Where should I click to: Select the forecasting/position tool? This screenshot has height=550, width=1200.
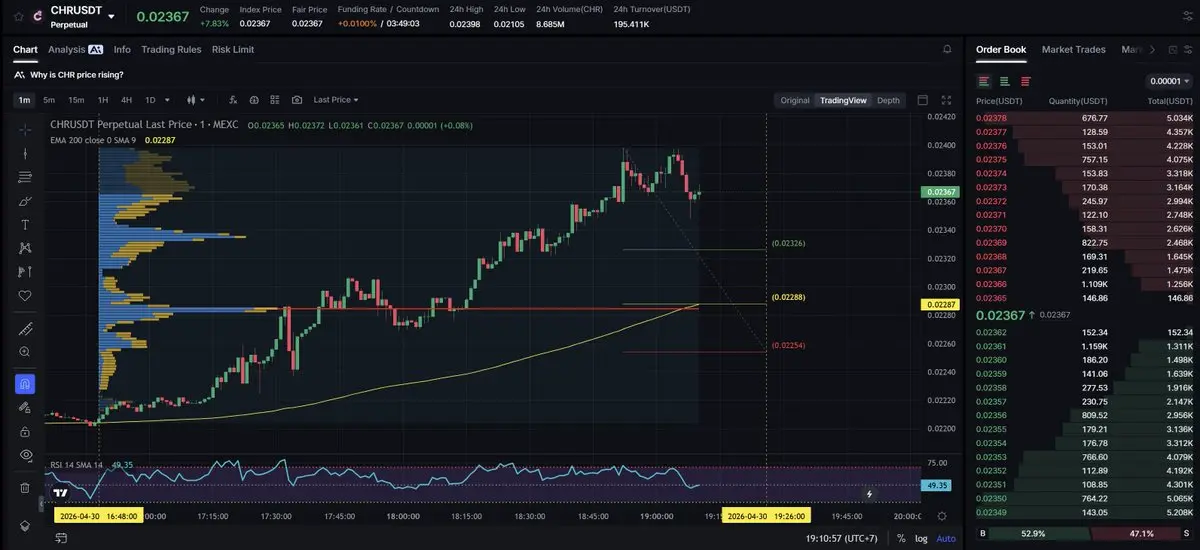click(x=25, y=272)
